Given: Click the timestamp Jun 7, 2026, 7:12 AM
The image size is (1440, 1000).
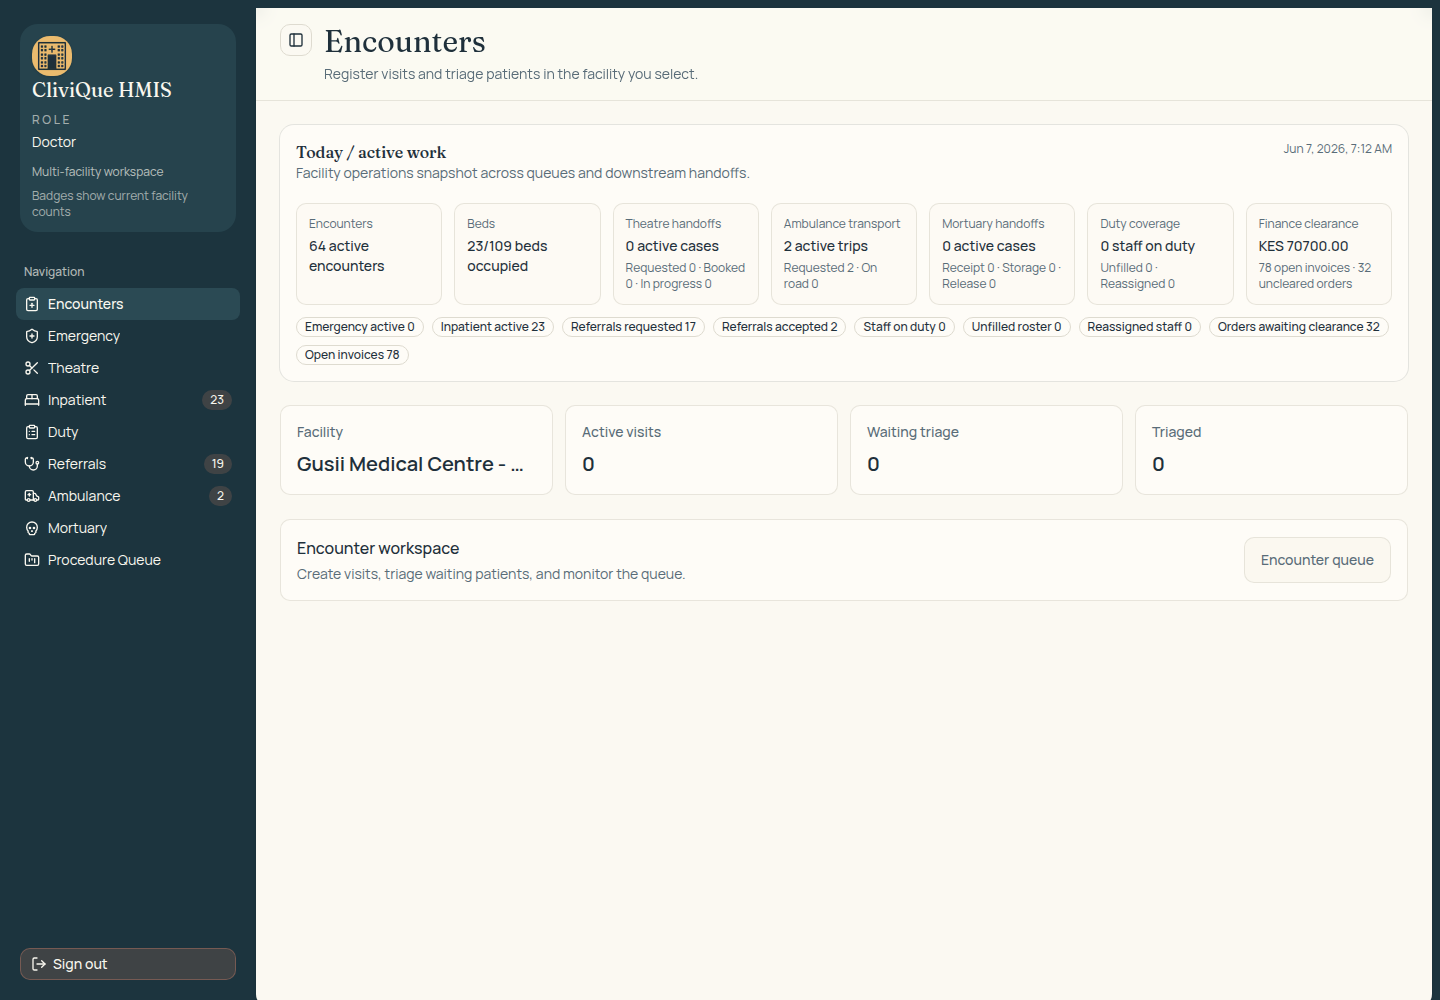Looking at the screenshot, I should click(x=1338, y=149).
